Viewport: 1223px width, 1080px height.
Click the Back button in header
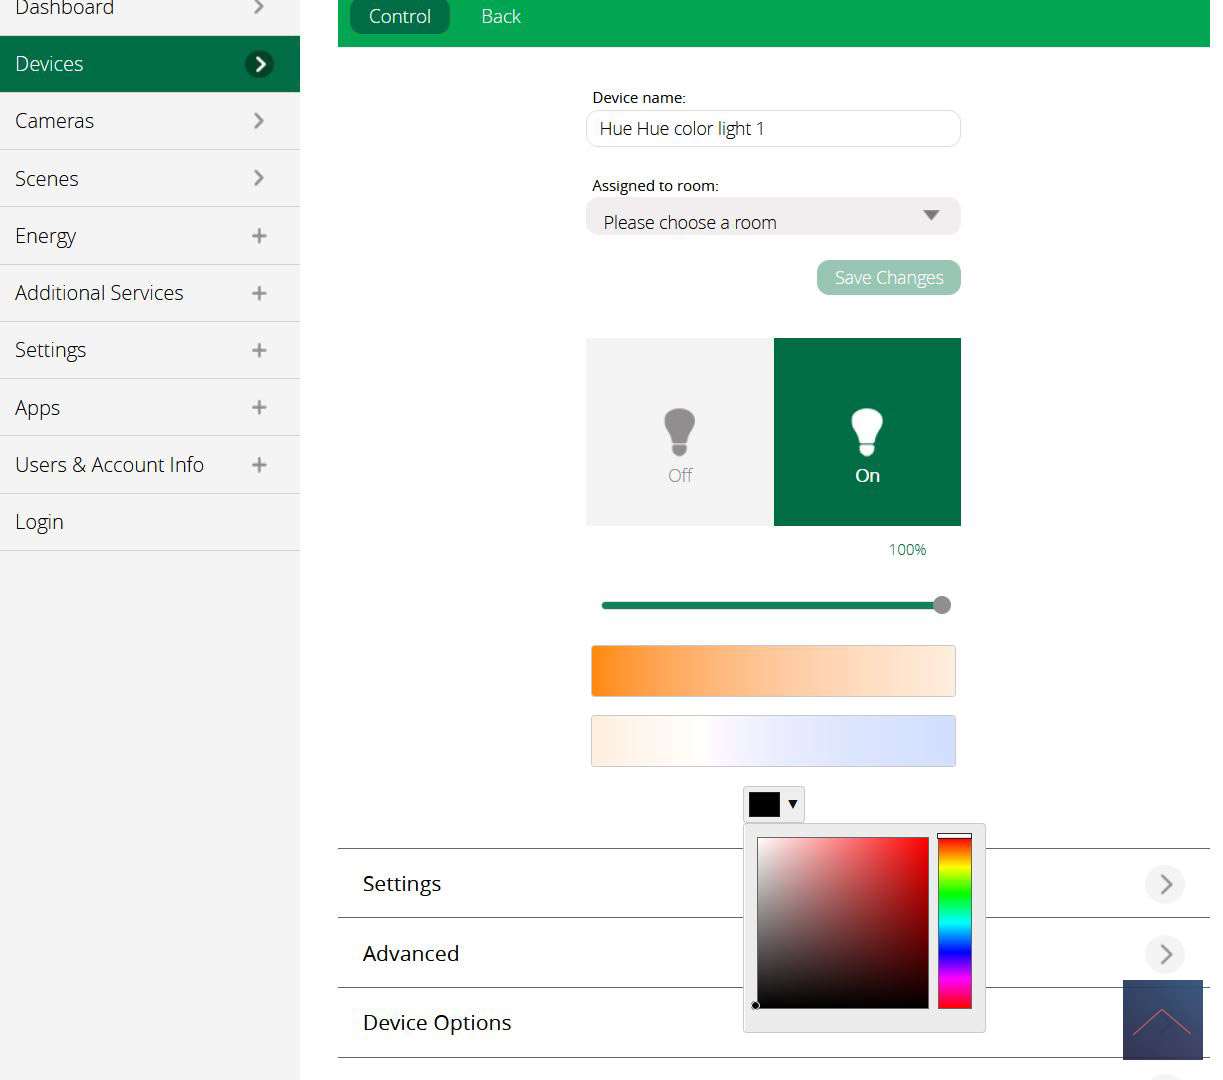tap(500, 17)
